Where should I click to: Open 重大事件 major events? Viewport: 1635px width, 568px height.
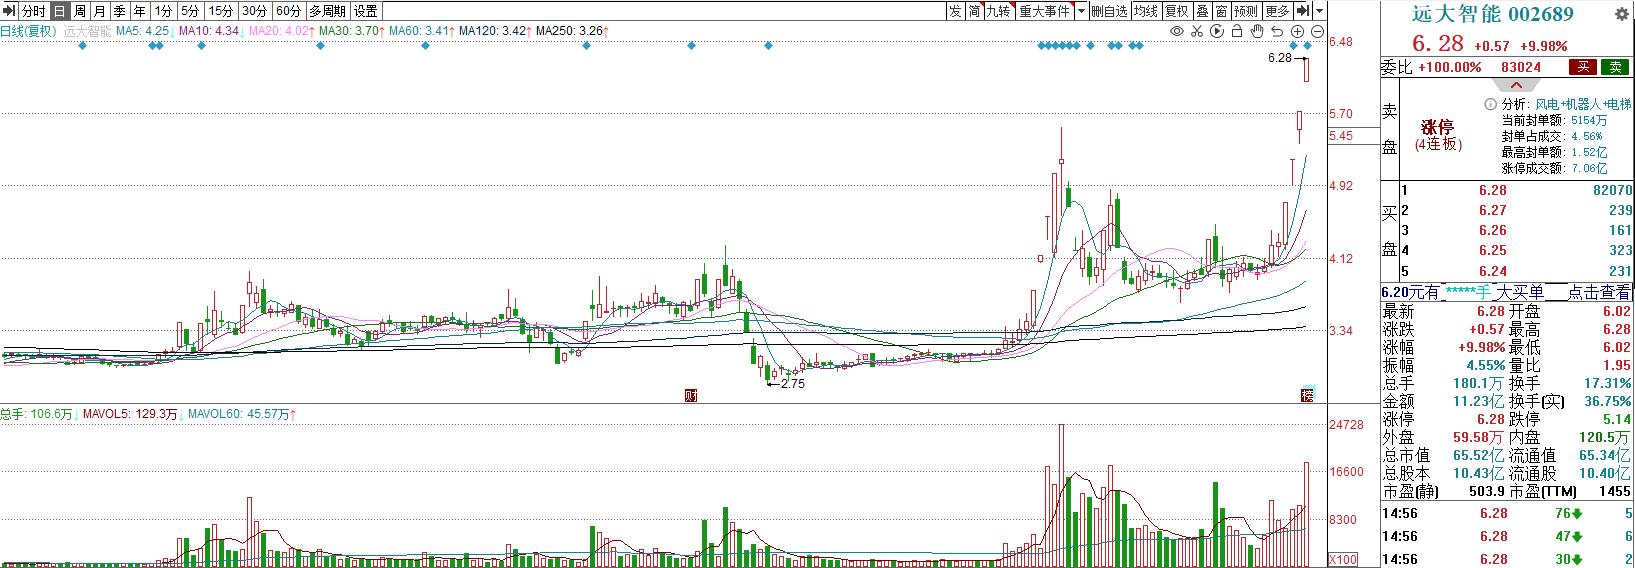click(x=1043, y=11)
